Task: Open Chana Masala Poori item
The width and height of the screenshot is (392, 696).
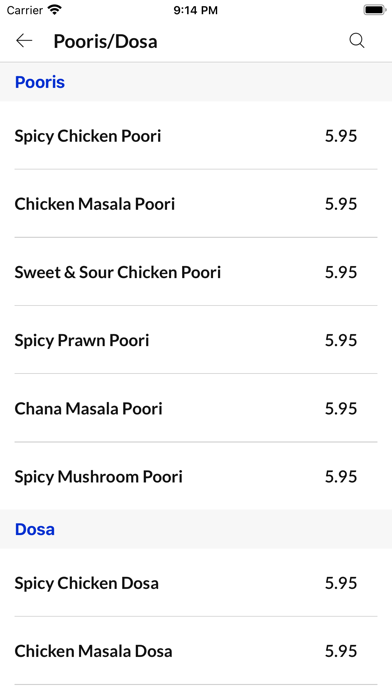Action: click(196, 408)
